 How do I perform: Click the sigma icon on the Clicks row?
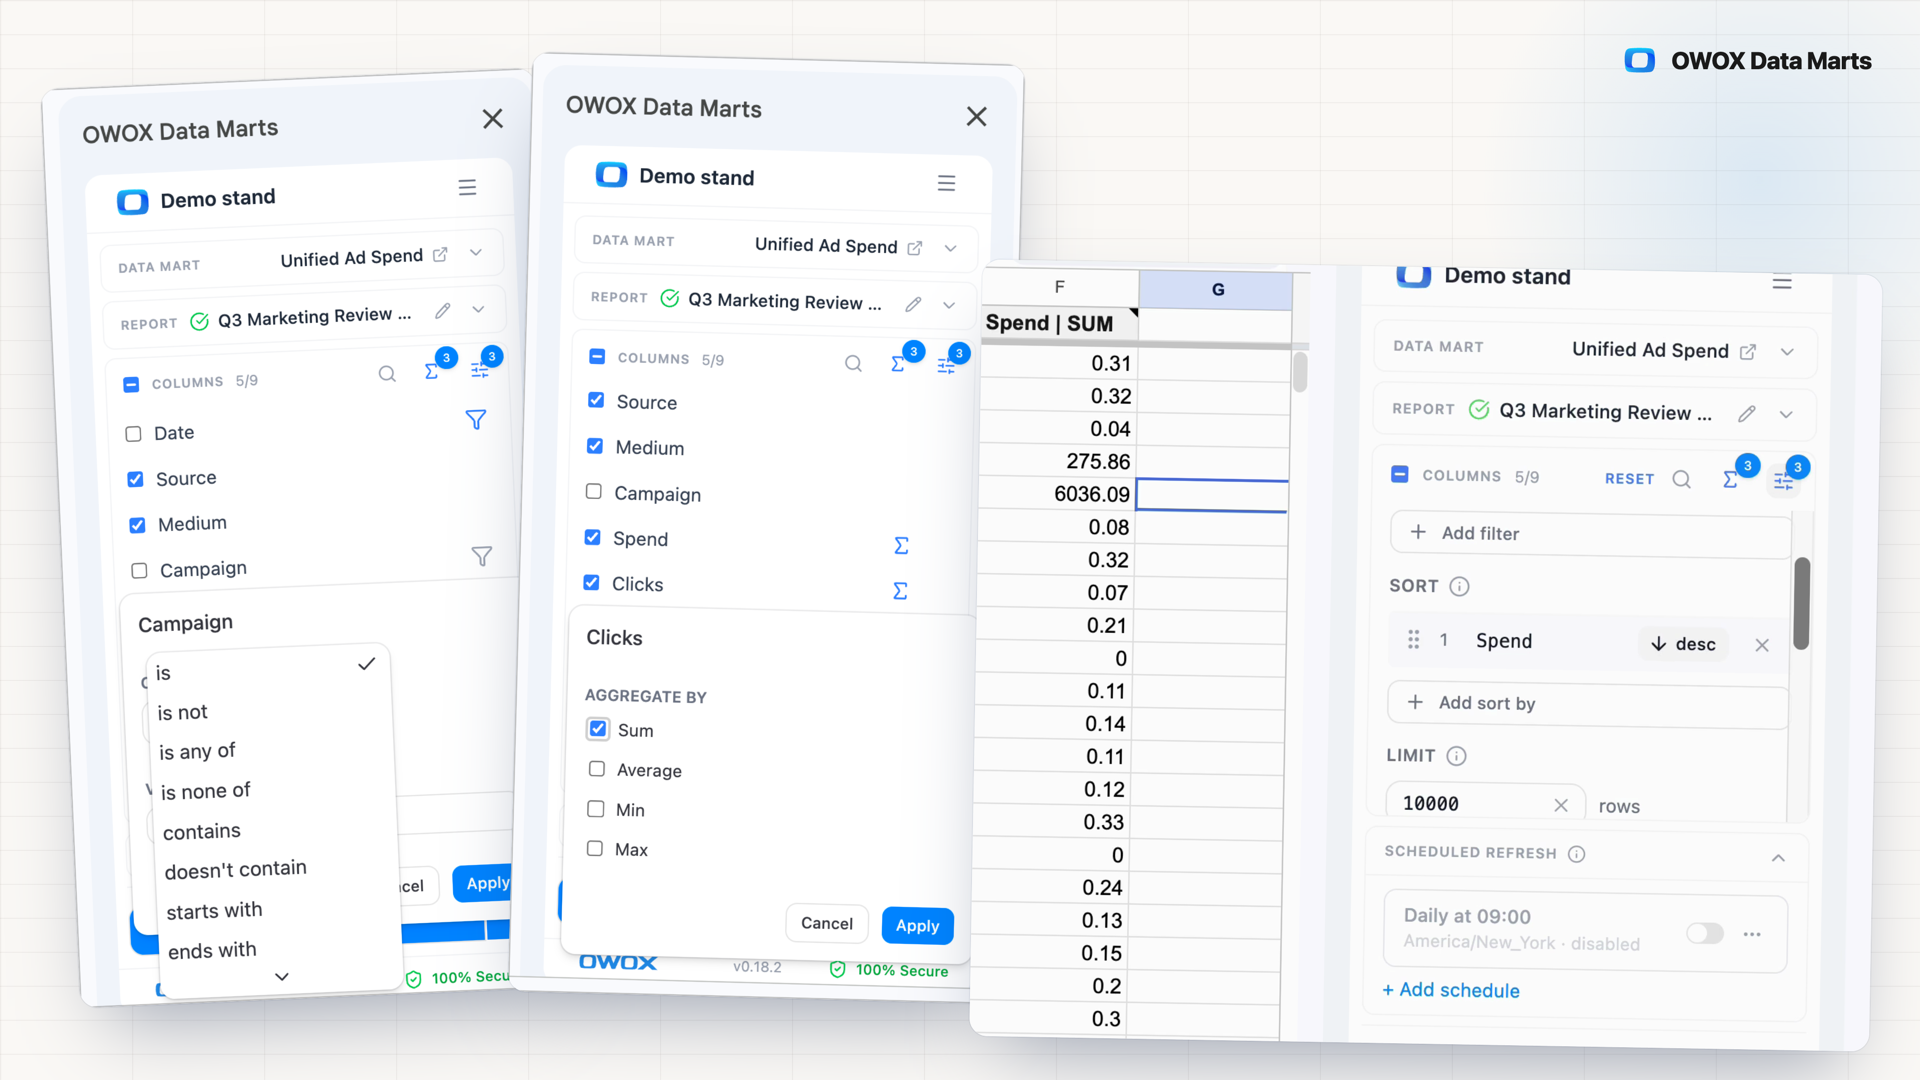[900, 591]
